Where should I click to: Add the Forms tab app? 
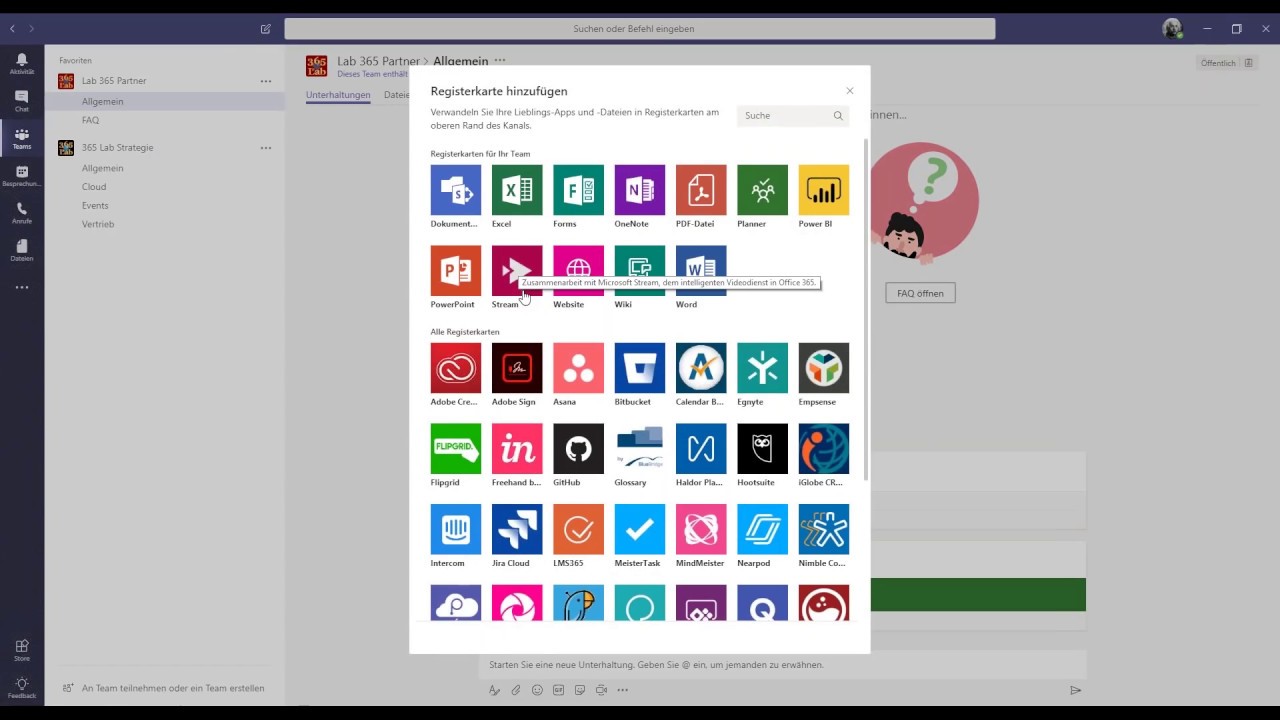(578, 190)
